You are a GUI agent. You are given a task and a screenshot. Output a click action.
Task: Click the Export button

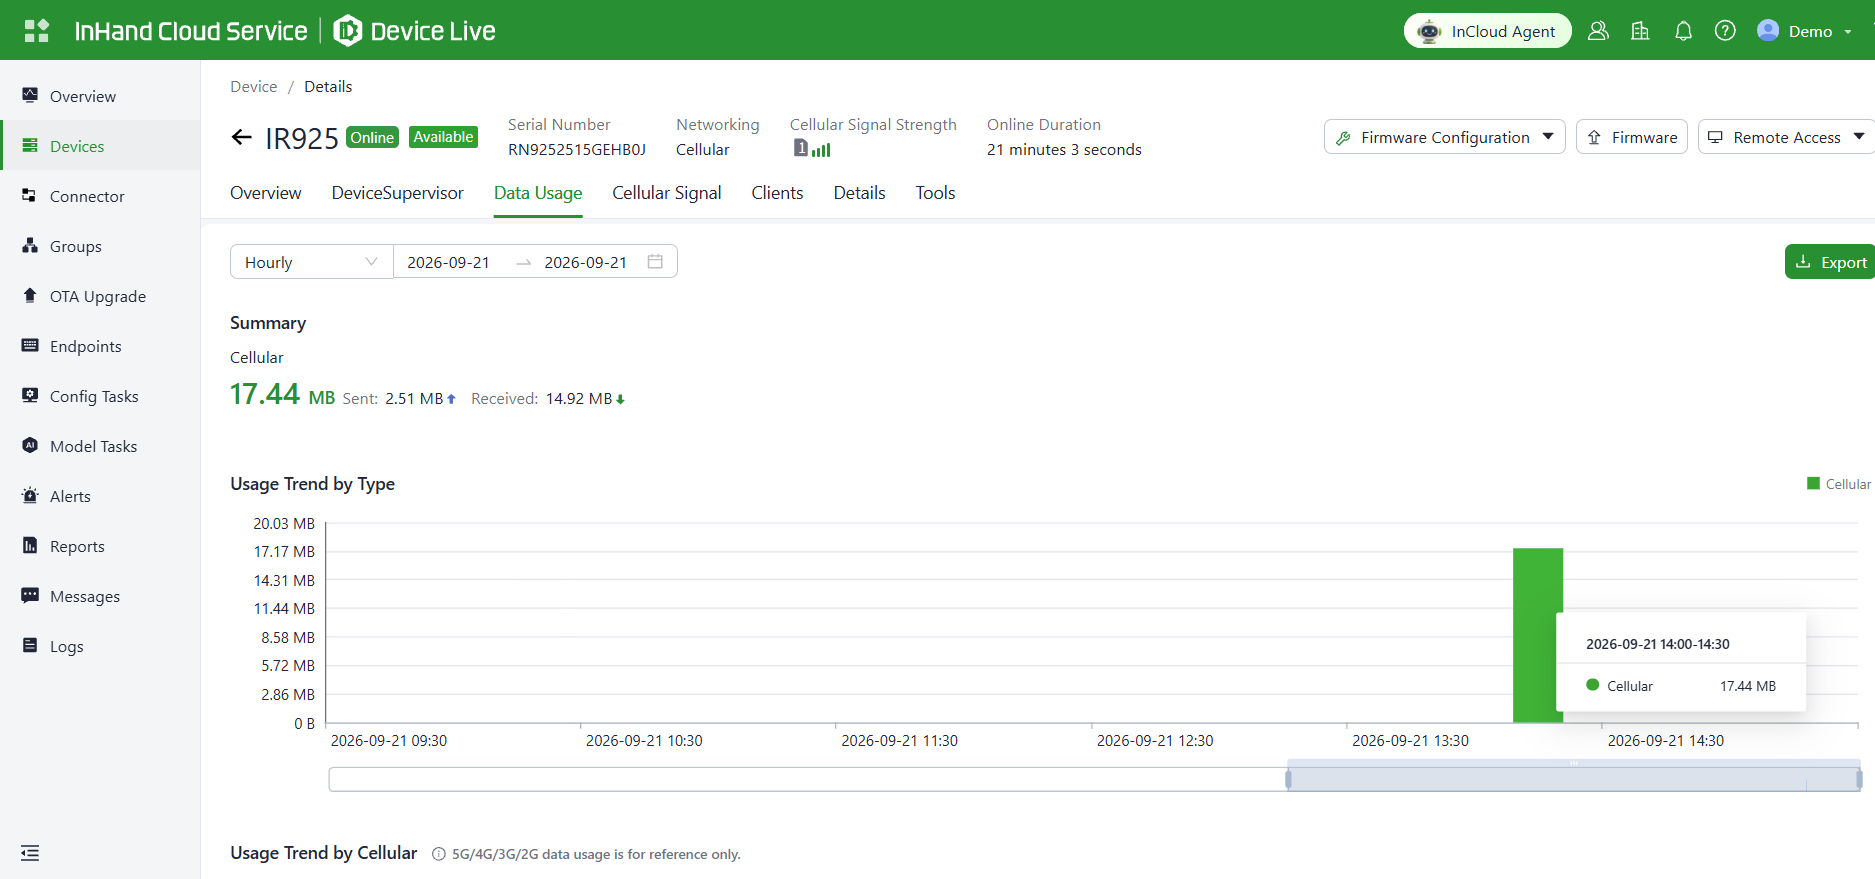[1830, 262]
